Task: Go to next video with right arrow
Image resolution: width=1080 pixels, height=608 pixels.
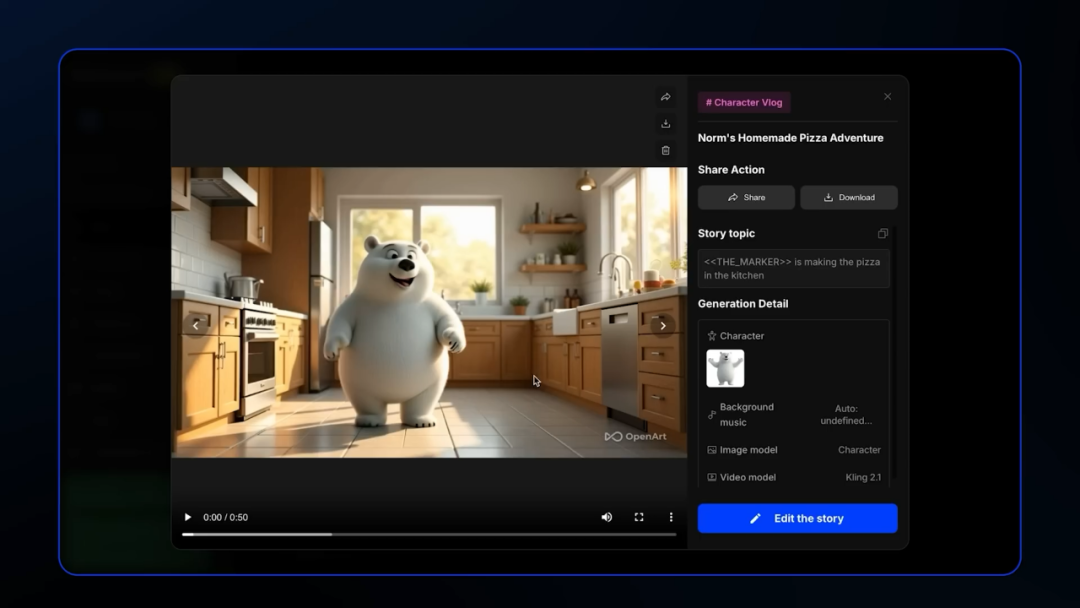Action: (x=662, y=325)
